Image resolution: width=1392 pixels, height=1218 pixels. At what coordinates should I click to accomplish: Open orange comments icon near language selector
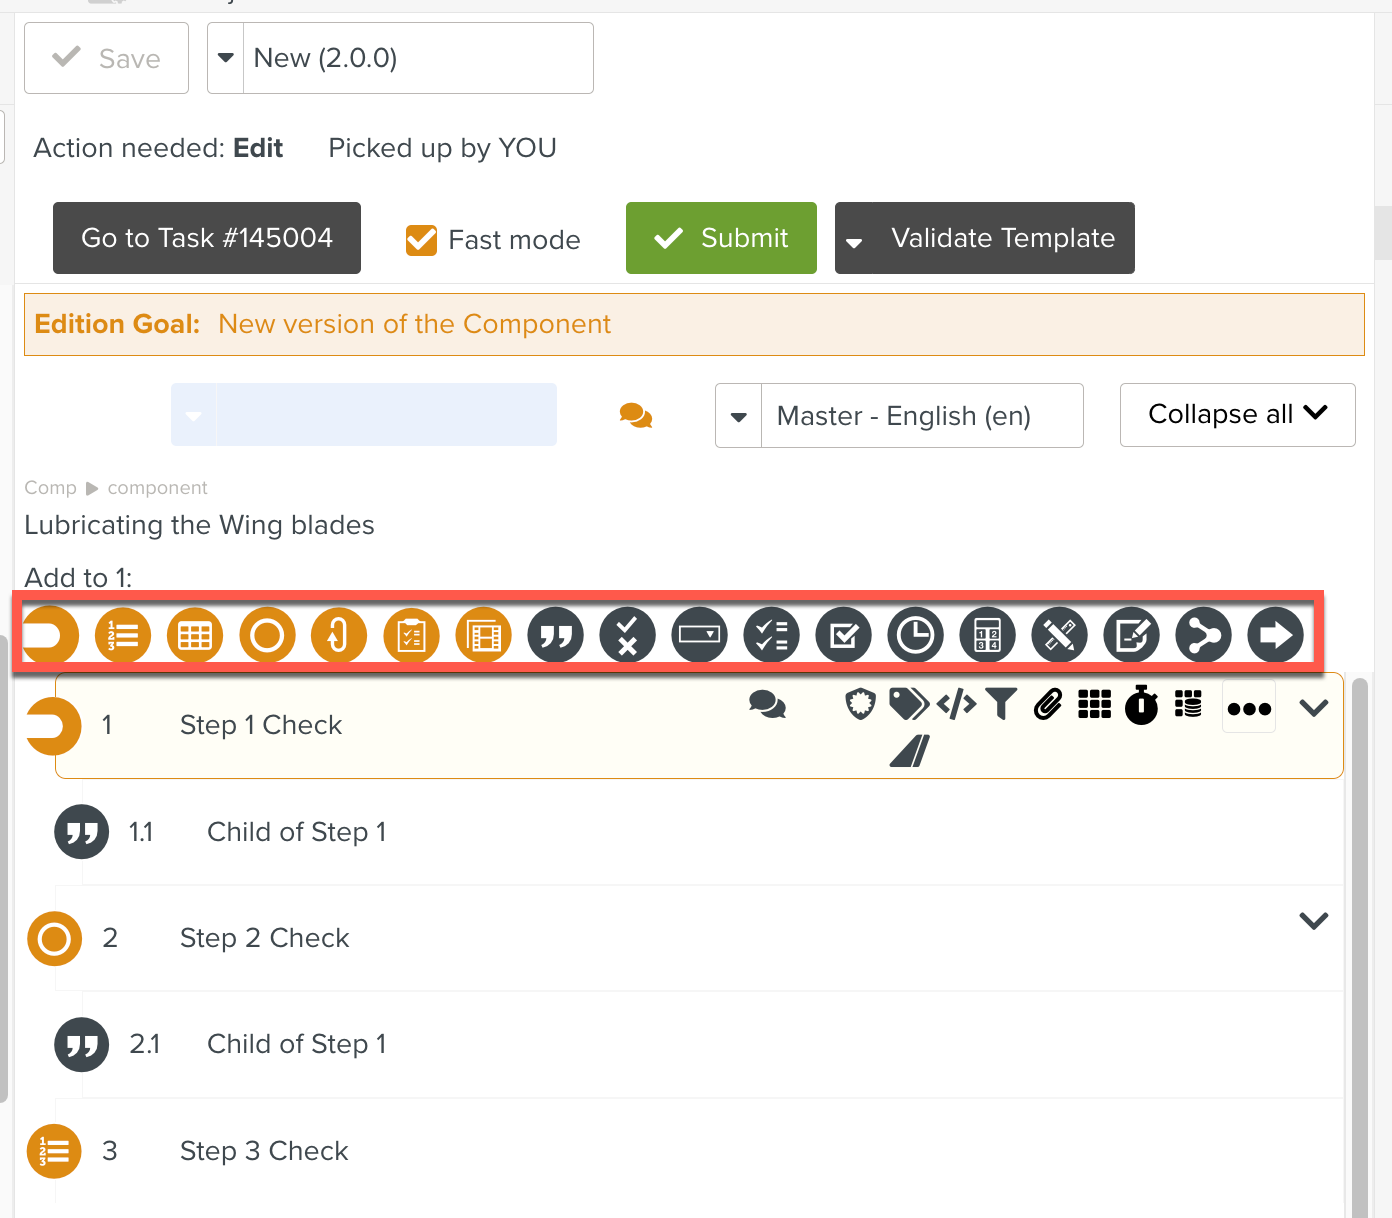point(636,415)
